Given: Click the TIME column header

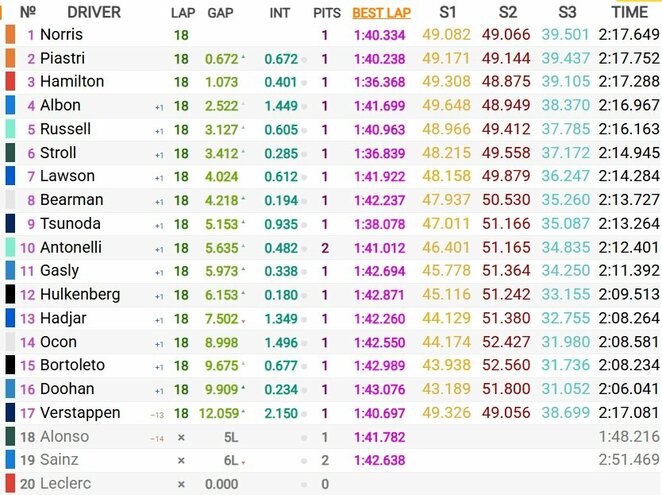Looking at the screenshot, I should click(x=628, y=12).
